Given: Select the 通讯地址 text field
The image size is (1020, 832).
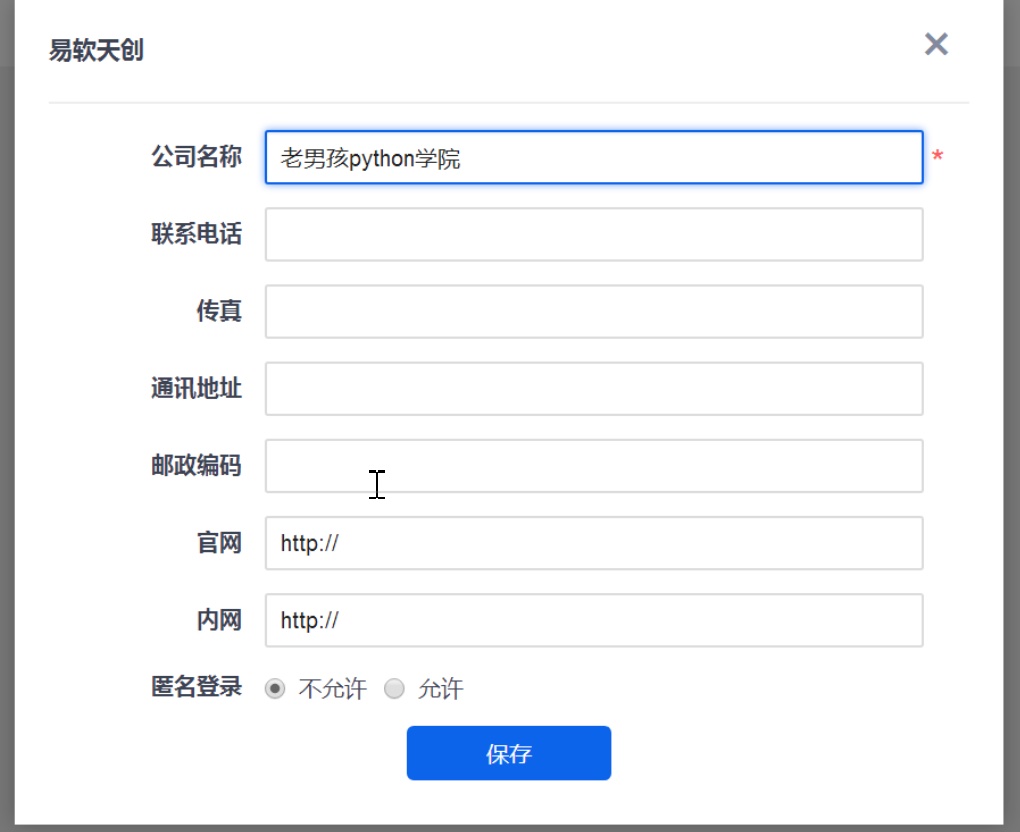Looking at the screenshot, I should [593, 389].
